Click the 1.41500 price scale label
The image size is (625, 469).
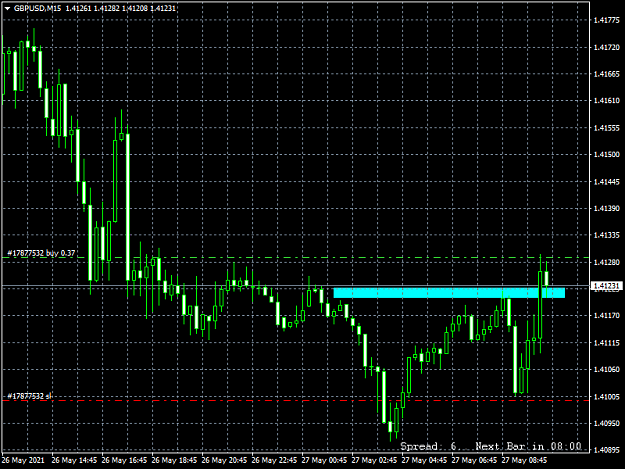coord(606,155)
